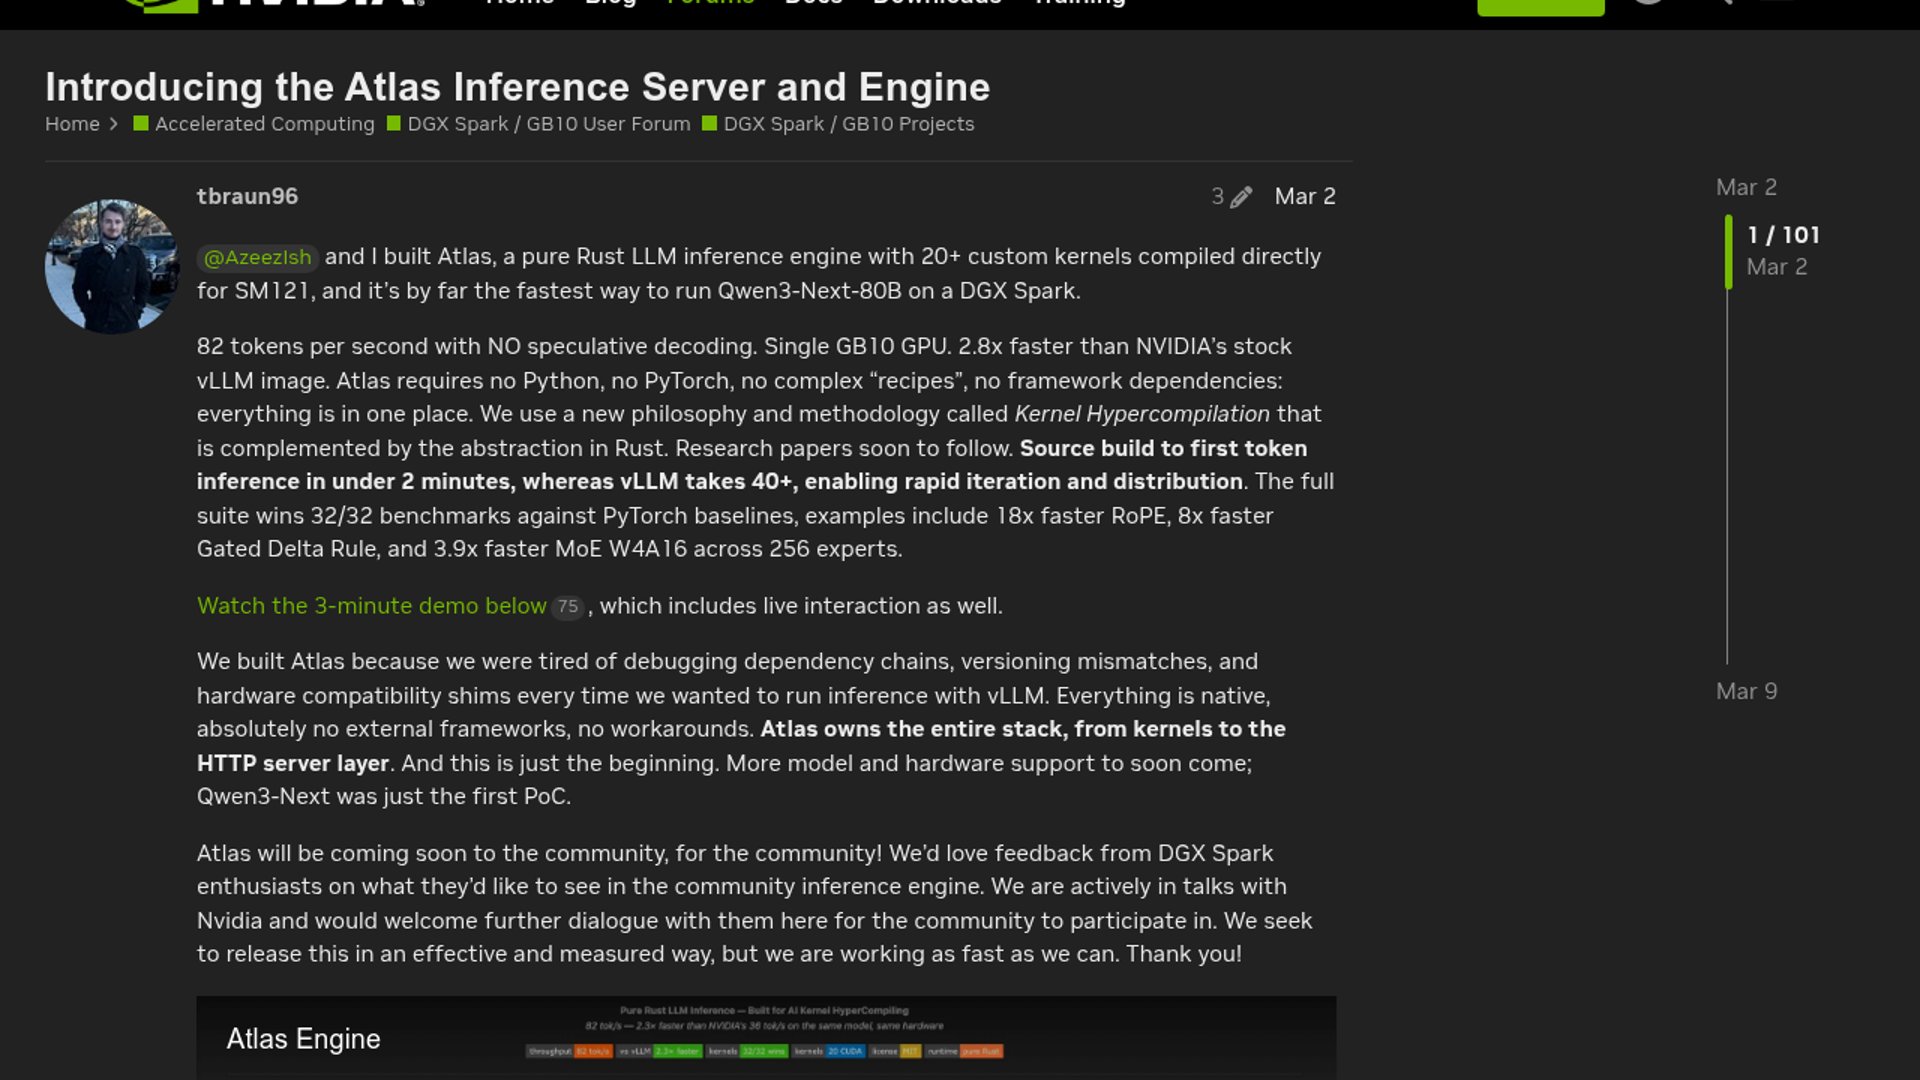
Task: Open the post edit history pencil icon
Action: coord(1241,197)
